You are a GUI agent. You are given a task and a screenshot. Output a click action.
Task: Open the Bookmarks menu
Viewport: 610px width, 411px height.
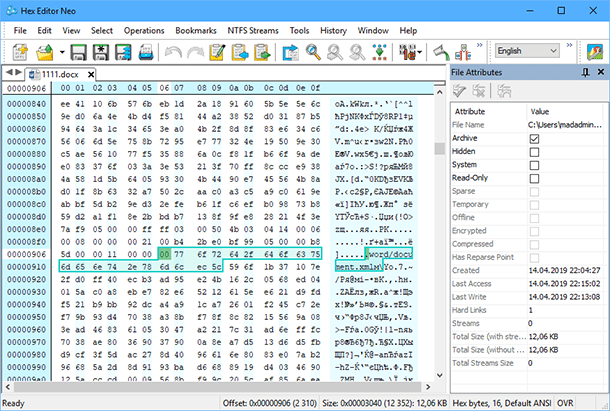[196, 30]
